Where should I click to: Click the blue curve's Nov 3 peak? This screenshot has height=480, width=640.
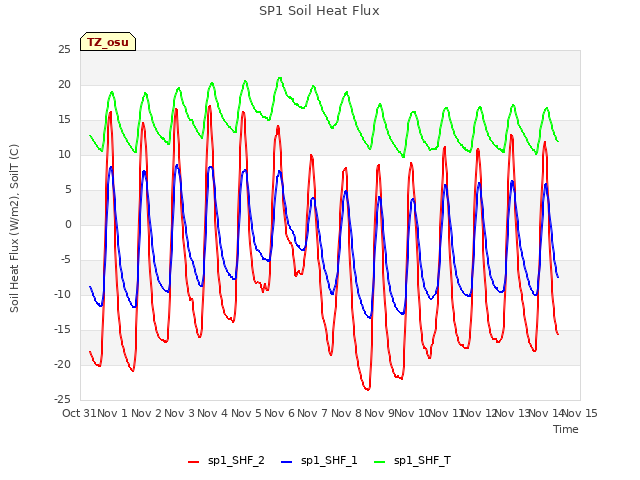point(177,165)
